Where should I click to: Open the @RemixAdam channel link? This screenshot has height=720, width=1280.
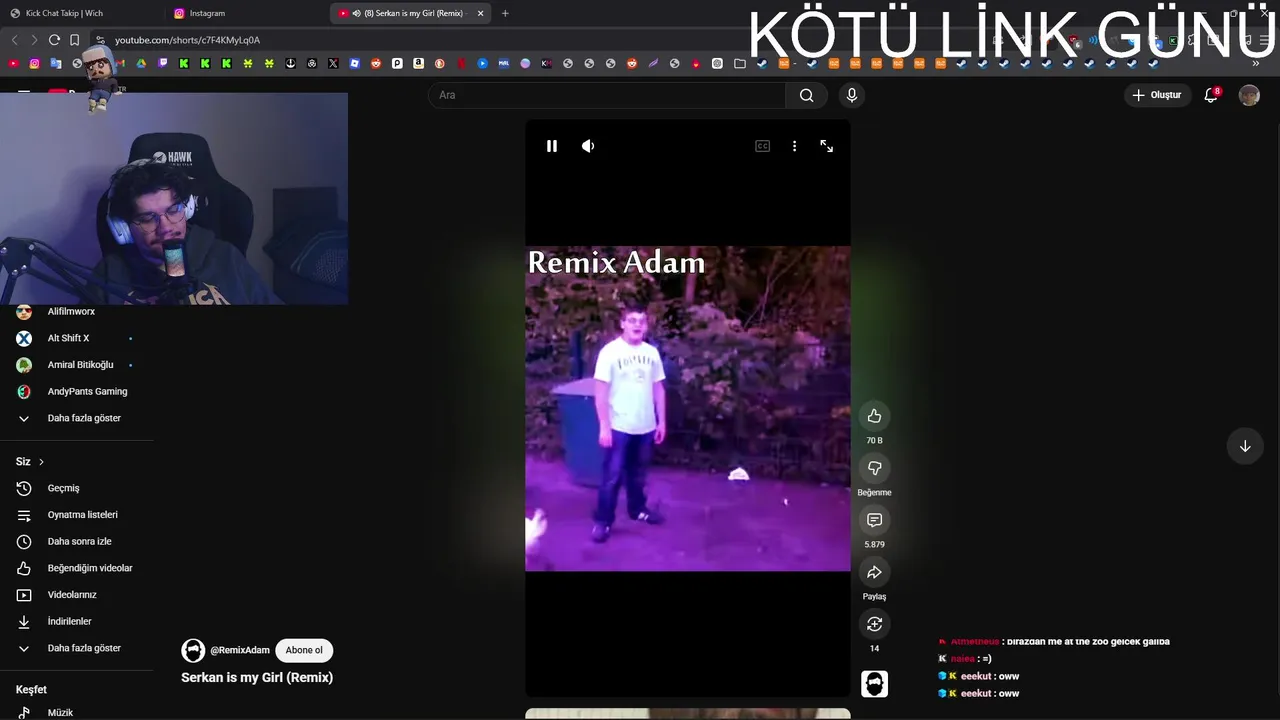tap(240, 650)
